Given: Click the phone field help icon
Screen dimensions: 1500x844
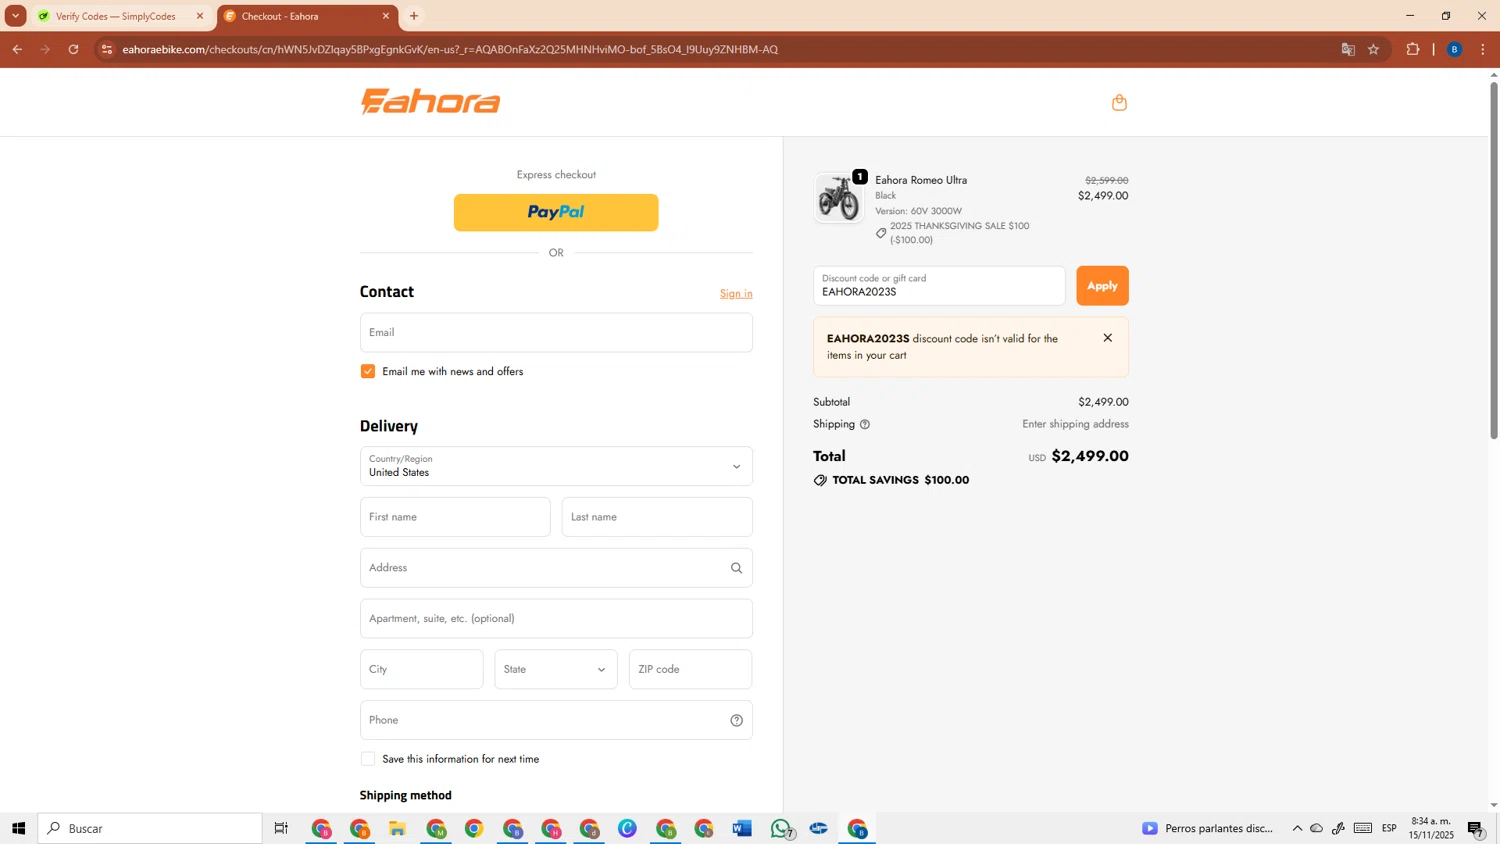Looking at the screenshot, I should click(x=736, y=720).
